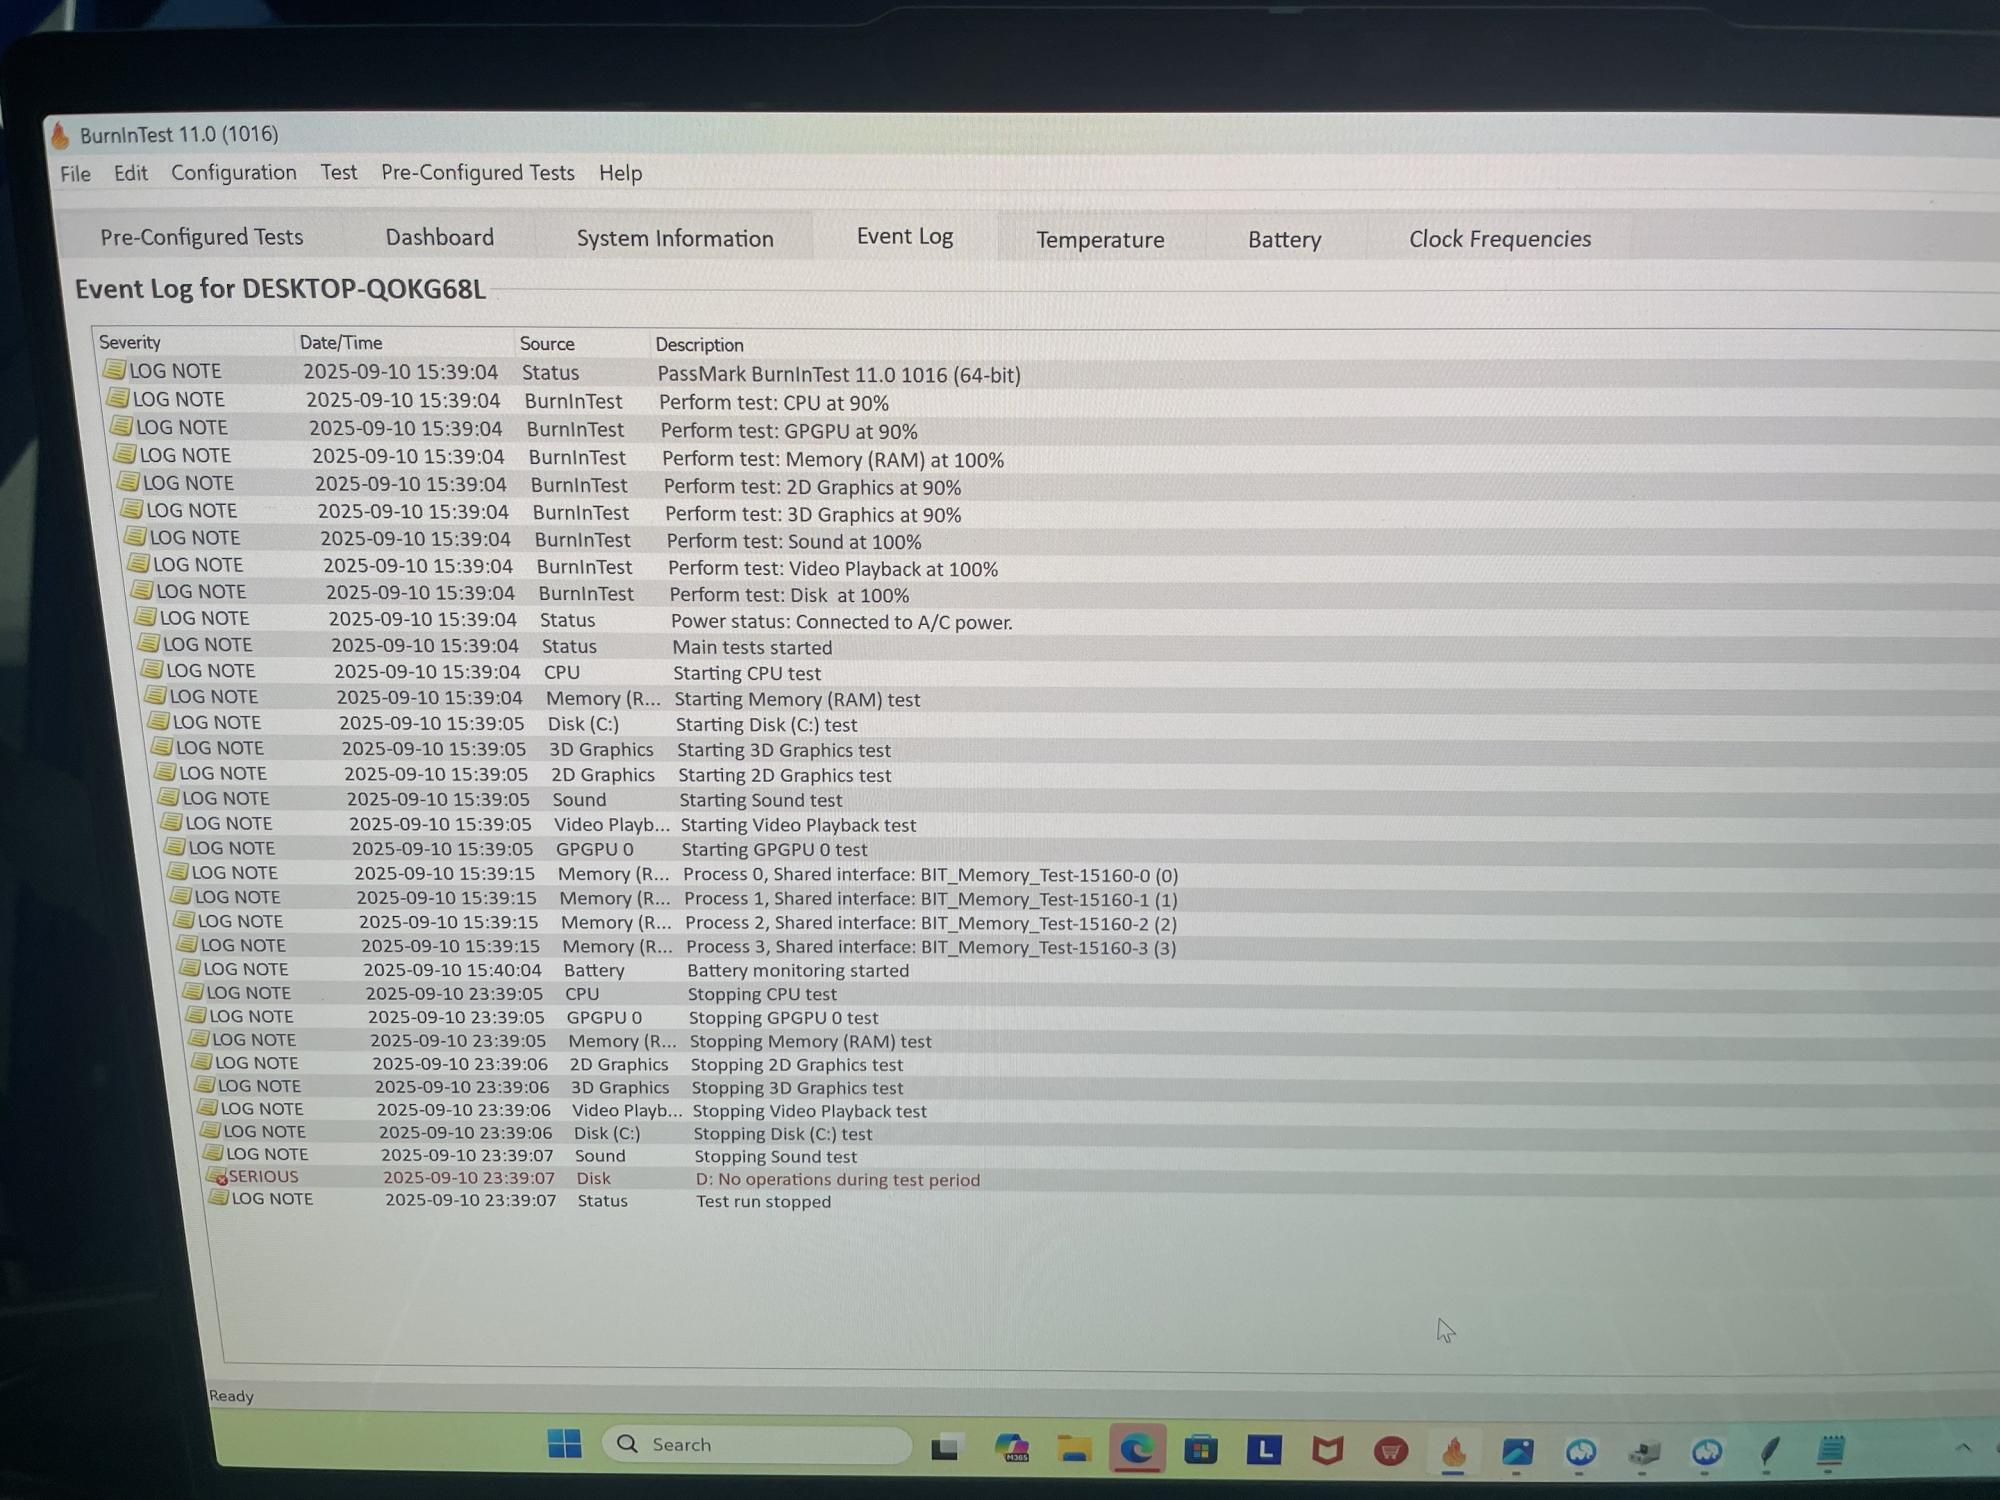Click the log note icon of 'Main tests started' row
This screenshot has height=1500, width=2000.
coord(148,643)
